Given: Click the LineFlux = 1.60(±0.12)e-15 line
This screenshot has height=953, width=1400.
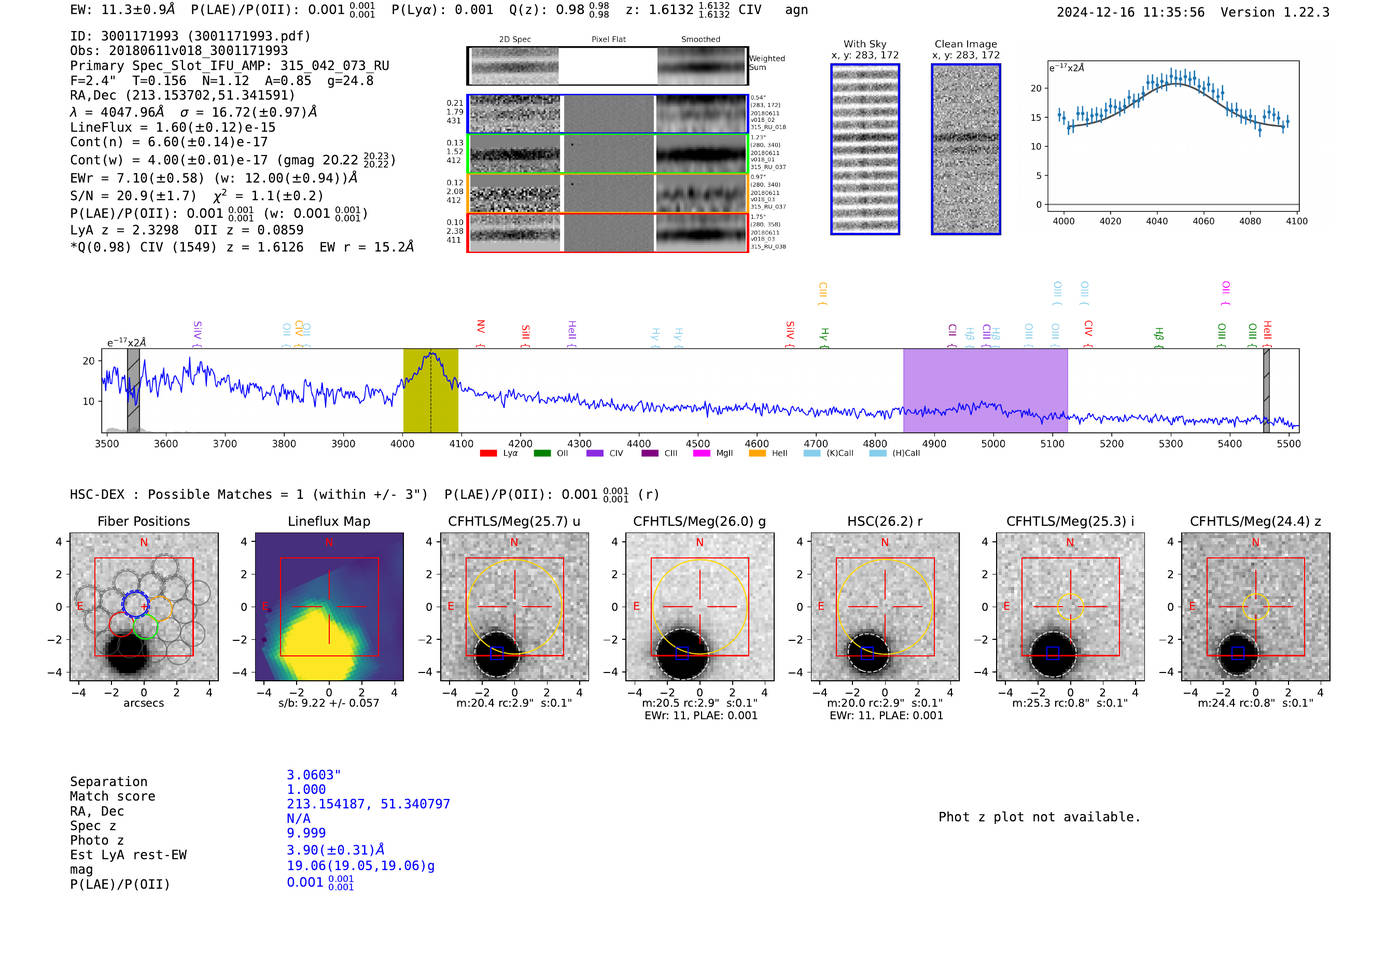Looking at the screenshot, I should tap(173, 127).
